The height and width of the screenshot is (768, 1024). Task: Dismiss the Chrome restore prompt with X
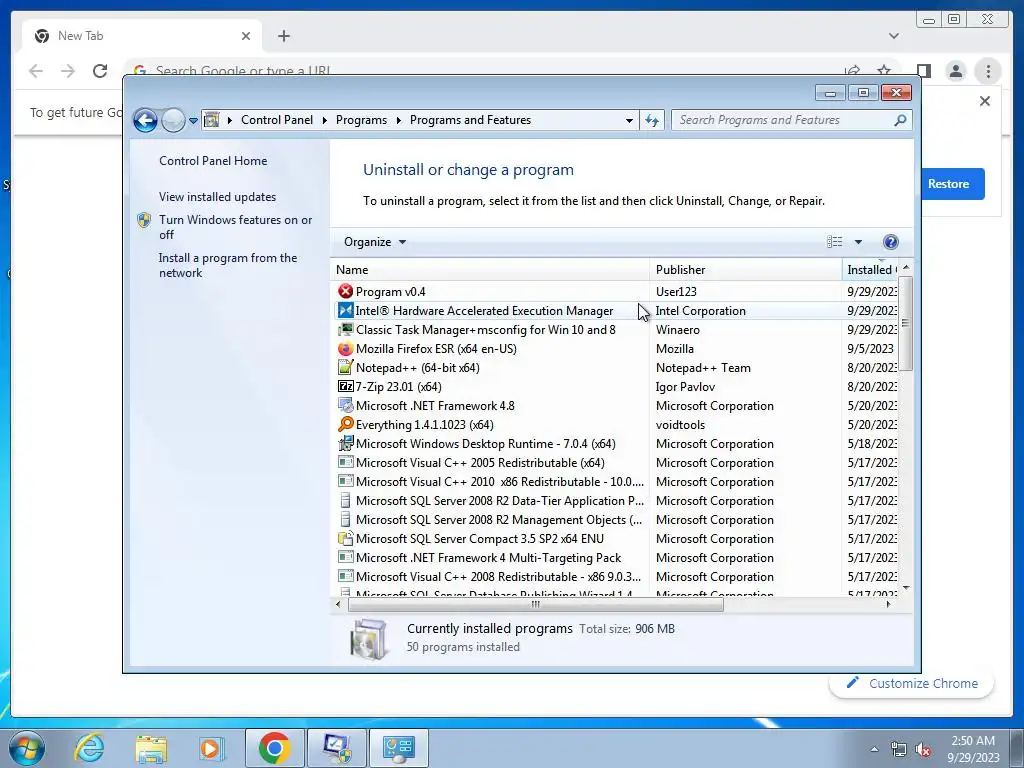(x=985, y=101)
